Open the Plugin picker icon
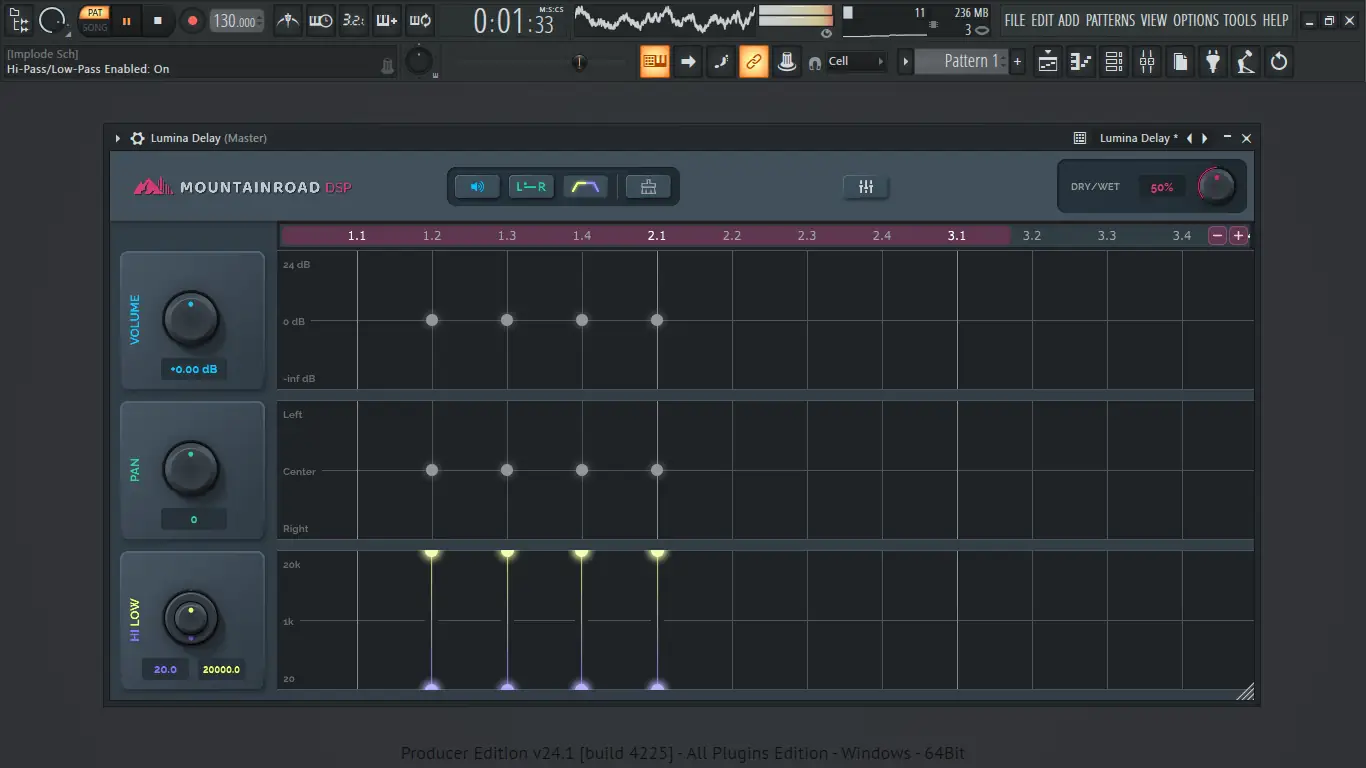 click(1212, 61)
